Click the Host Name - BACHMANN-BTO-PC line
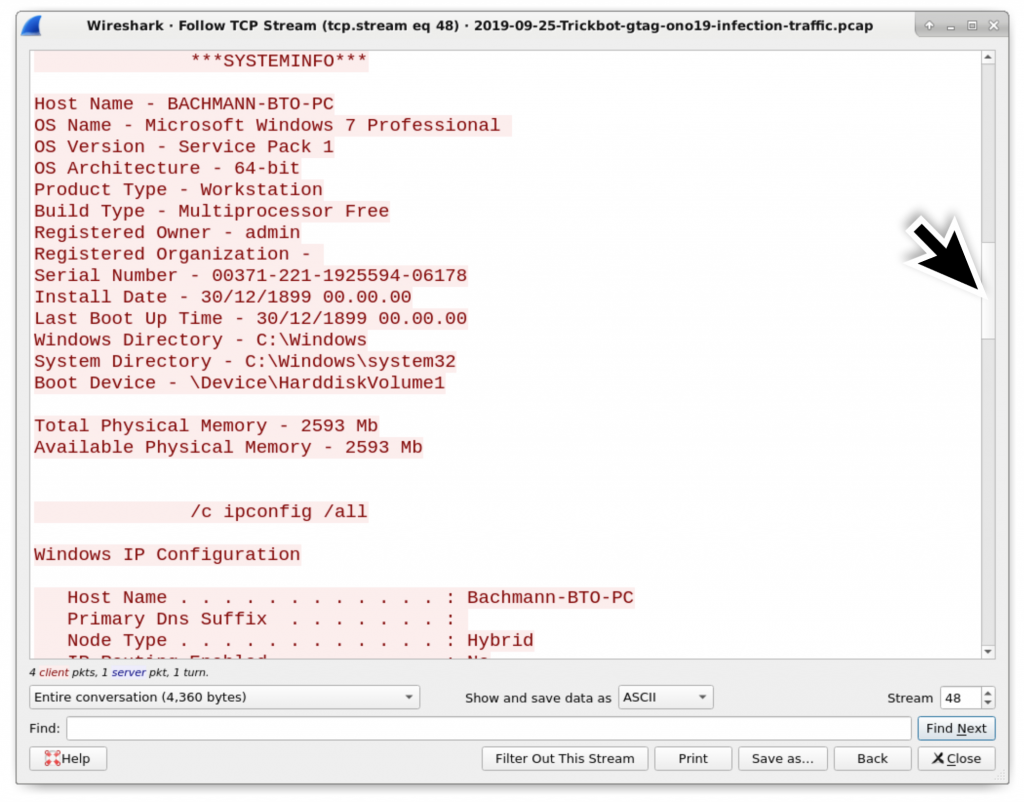The image size is (1024, 802). click(x=184, y=104)
